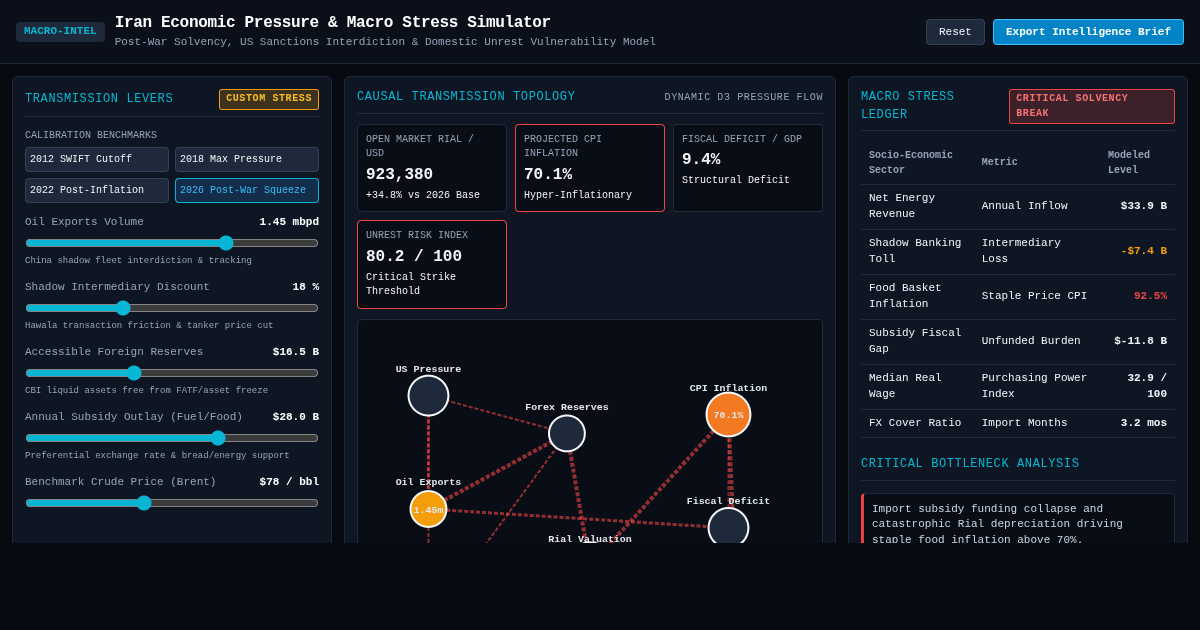Click the Rial Valuation label
The width and height of the screenshot is (1200, 630).
click(x=590, y=539)
